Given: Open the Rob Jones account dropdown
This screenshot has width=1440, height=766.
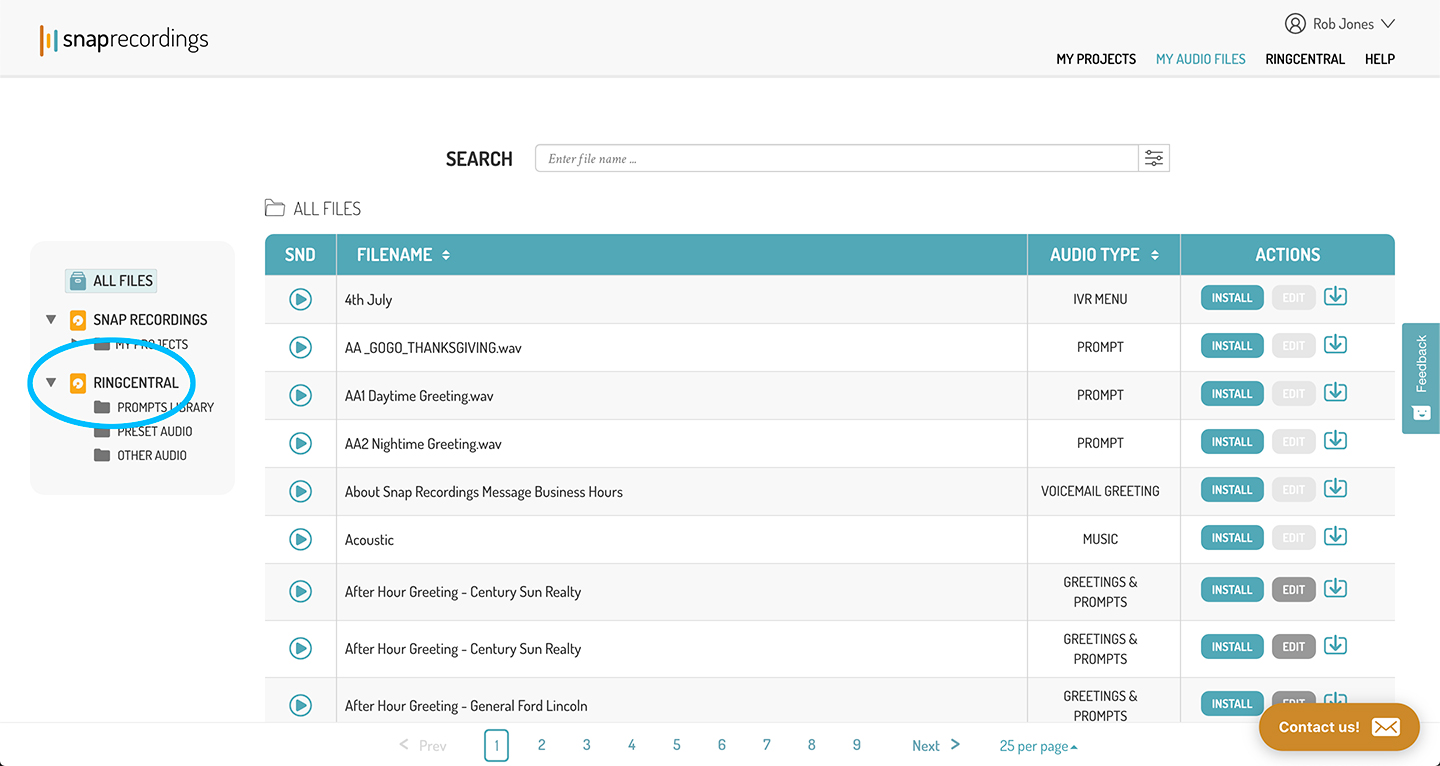Looking at the screenshot, I should tap(1340, 24).
